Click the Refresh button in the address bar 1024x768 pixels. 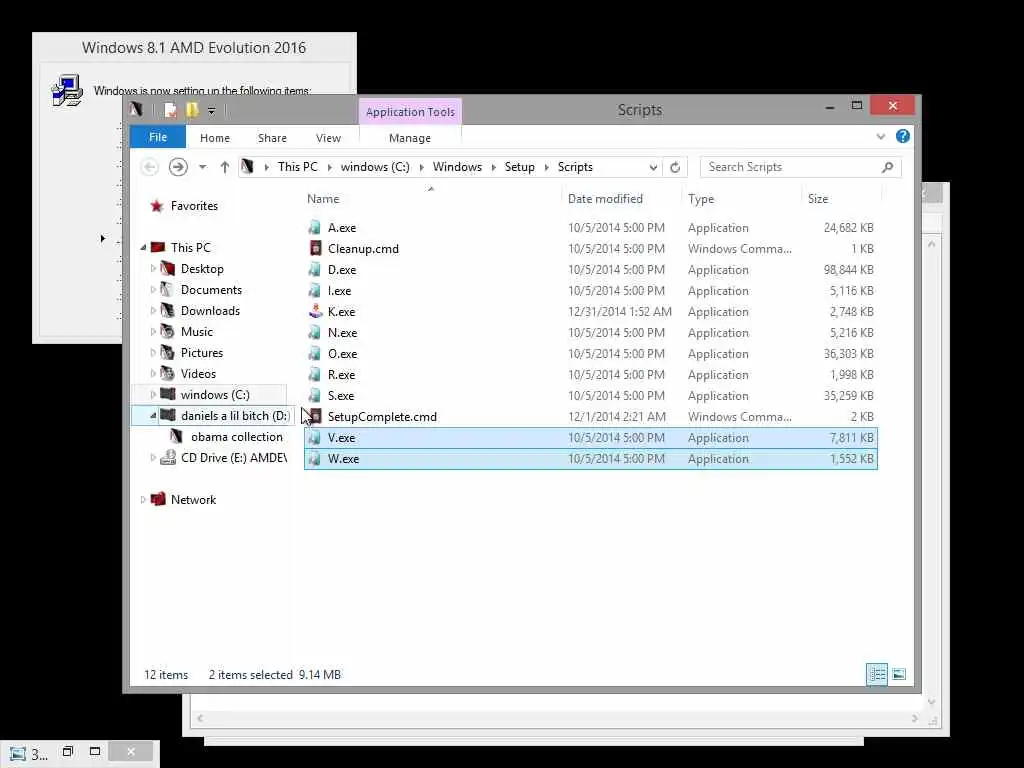click(675, 167)
